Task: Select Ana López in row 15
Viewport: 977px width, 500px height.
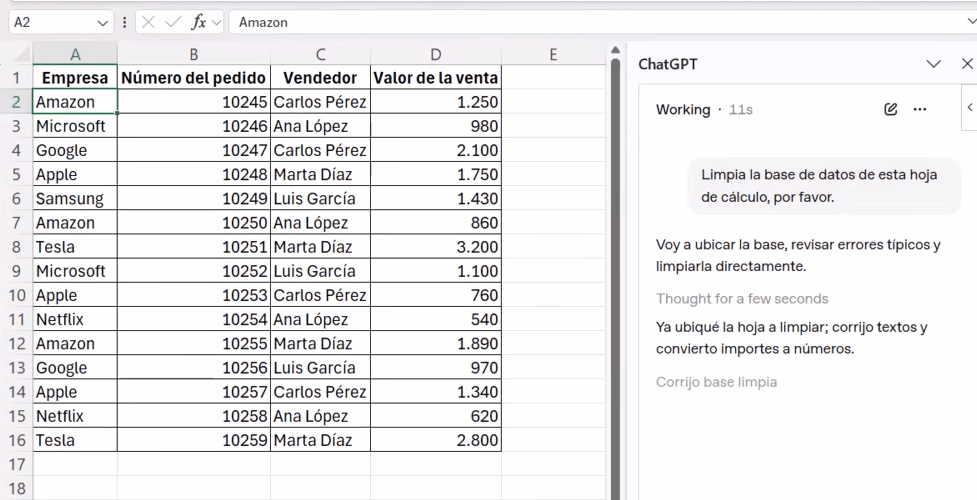Action: click(x=320, y=416)
